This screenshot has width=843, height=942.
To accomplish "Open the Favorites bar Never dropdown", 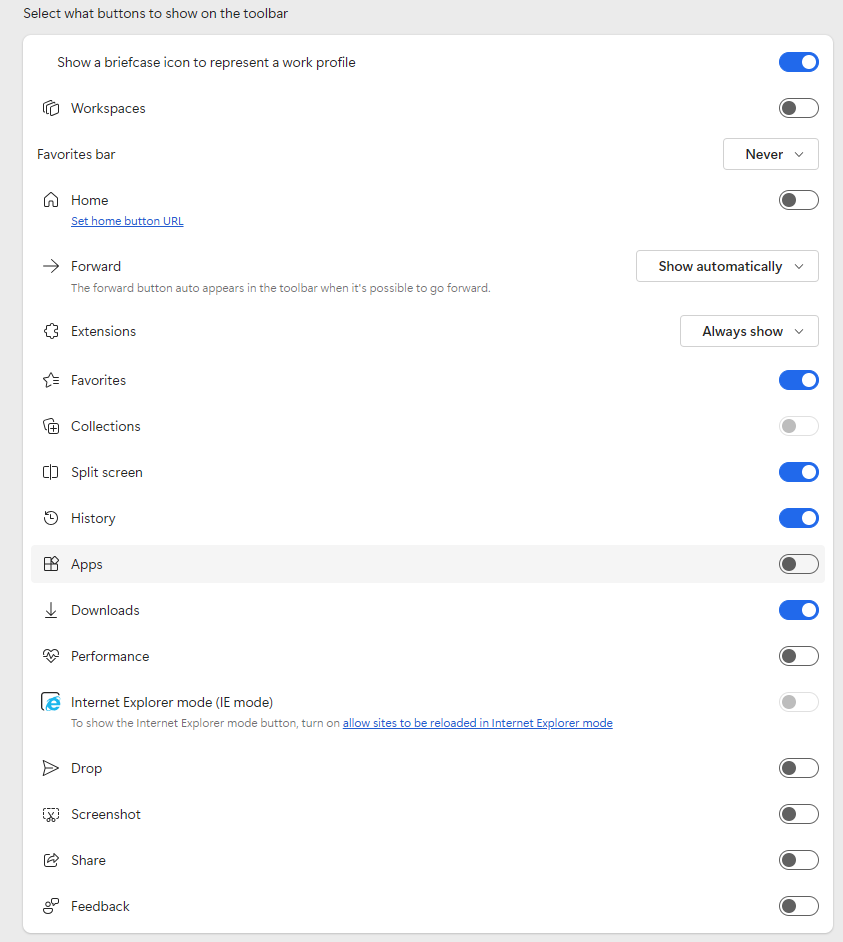I will click(x=771, y=154).
